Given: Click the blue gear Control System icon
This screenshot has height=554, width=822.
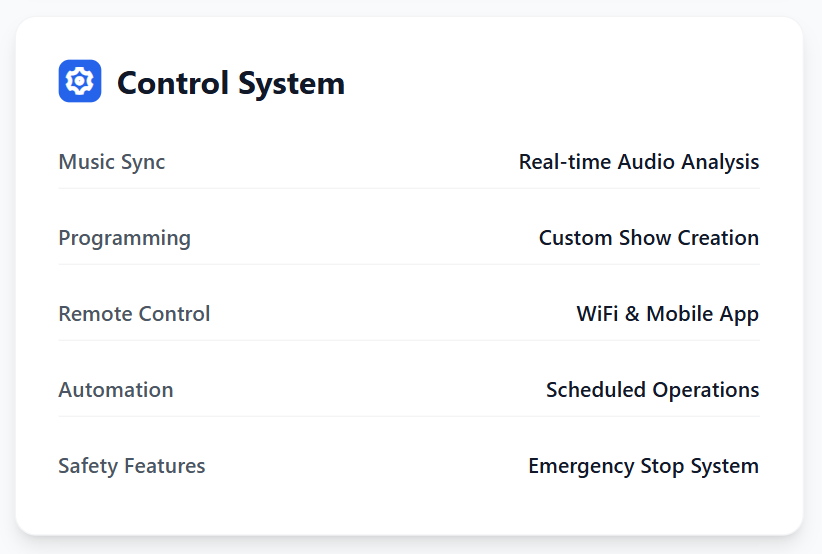Looking at the screenshot, I should click(x=80, y=81).
